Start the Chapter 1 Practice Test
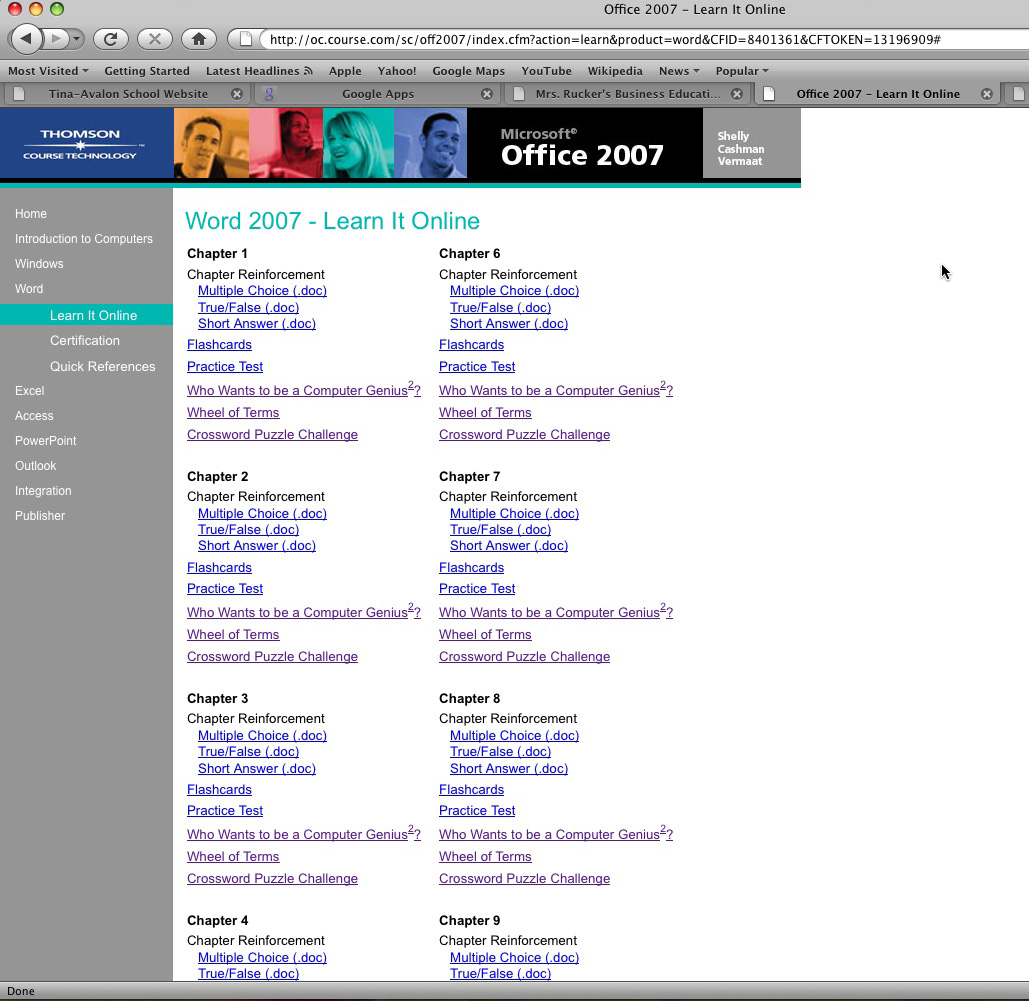This screenshot has height=1001, width=1029. click(x=225, y=366)
